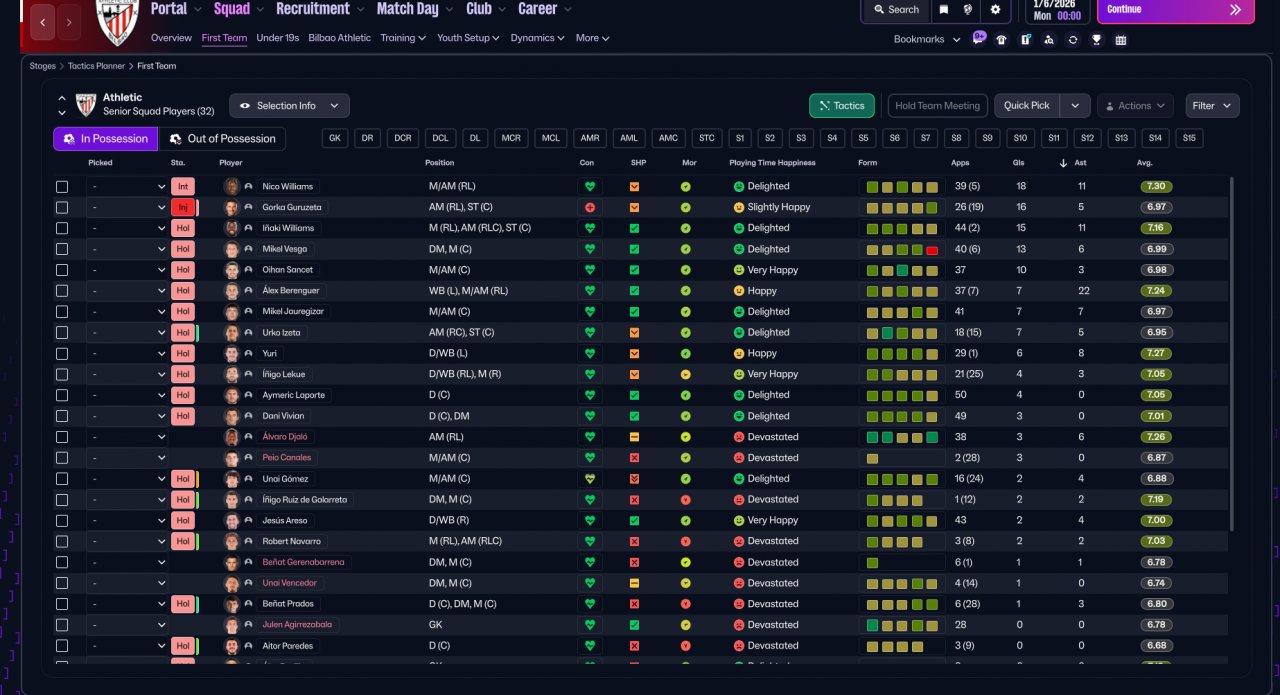Tick the checkbox for Iñaki Williams

tap(62, 228)
